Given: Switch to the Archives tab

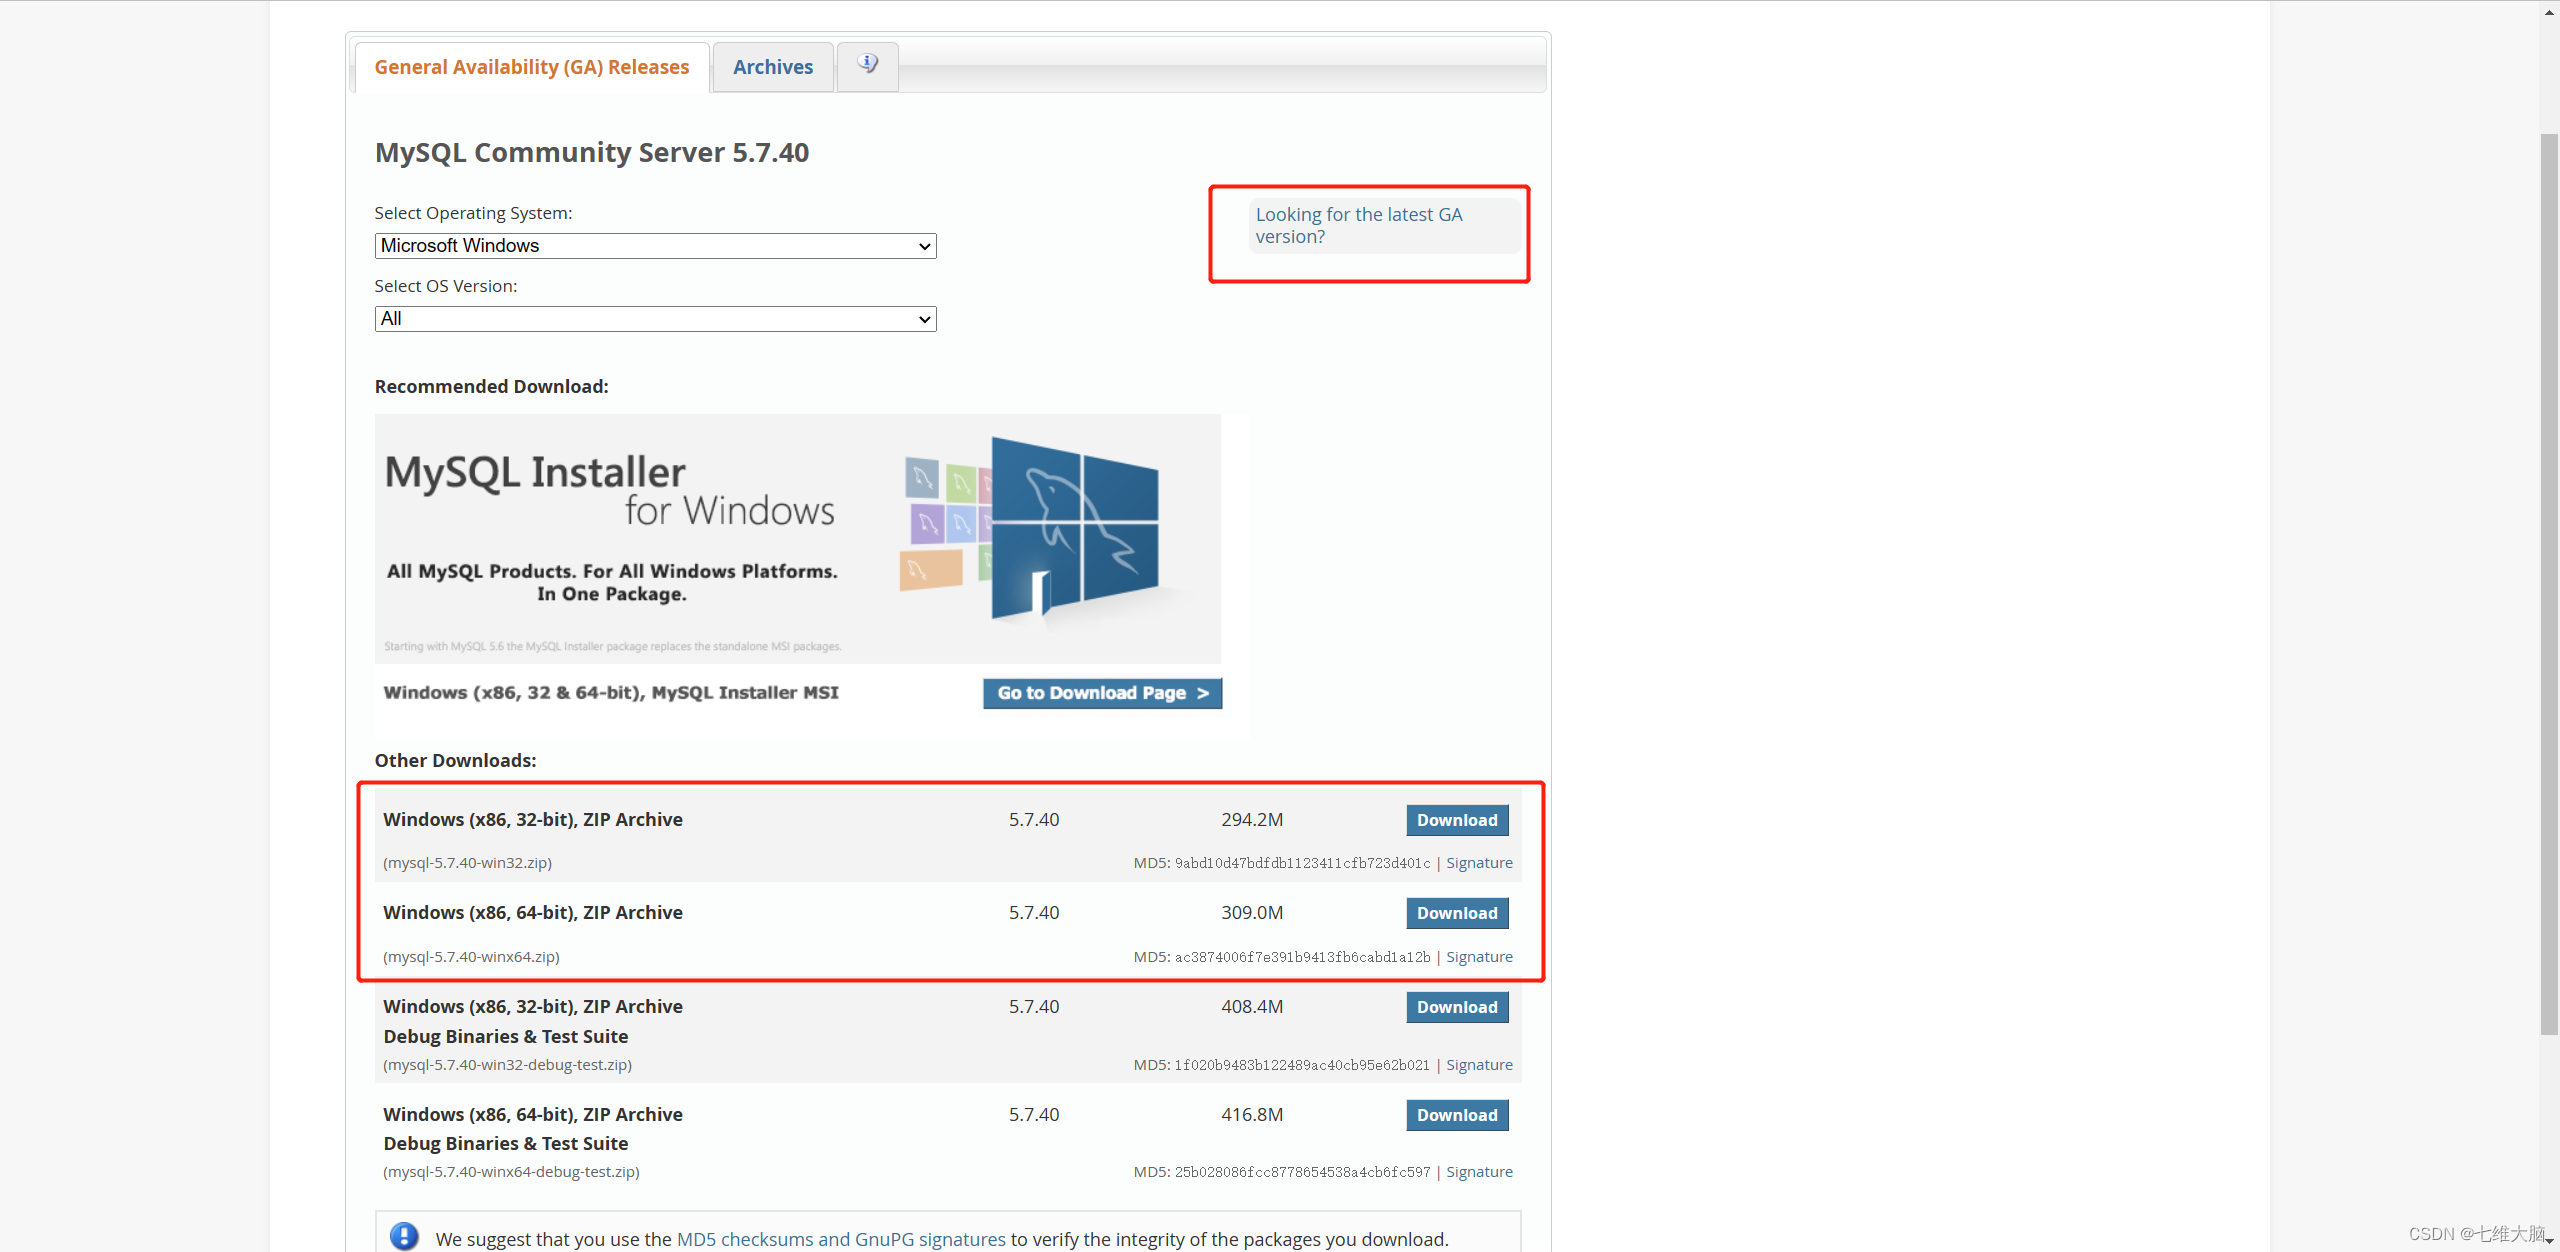Looking at the screenshot, I should pyautogui.click(x=772, y=67).
